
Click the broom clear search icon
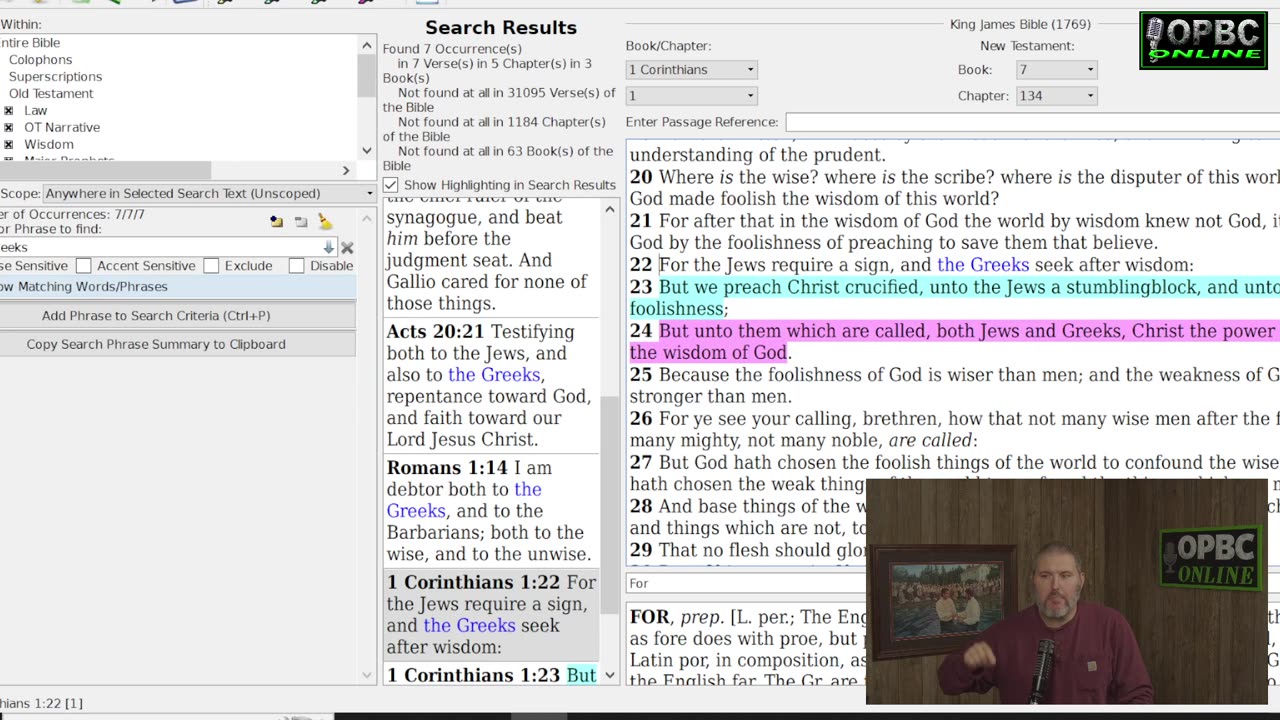[x=325, y=222]
